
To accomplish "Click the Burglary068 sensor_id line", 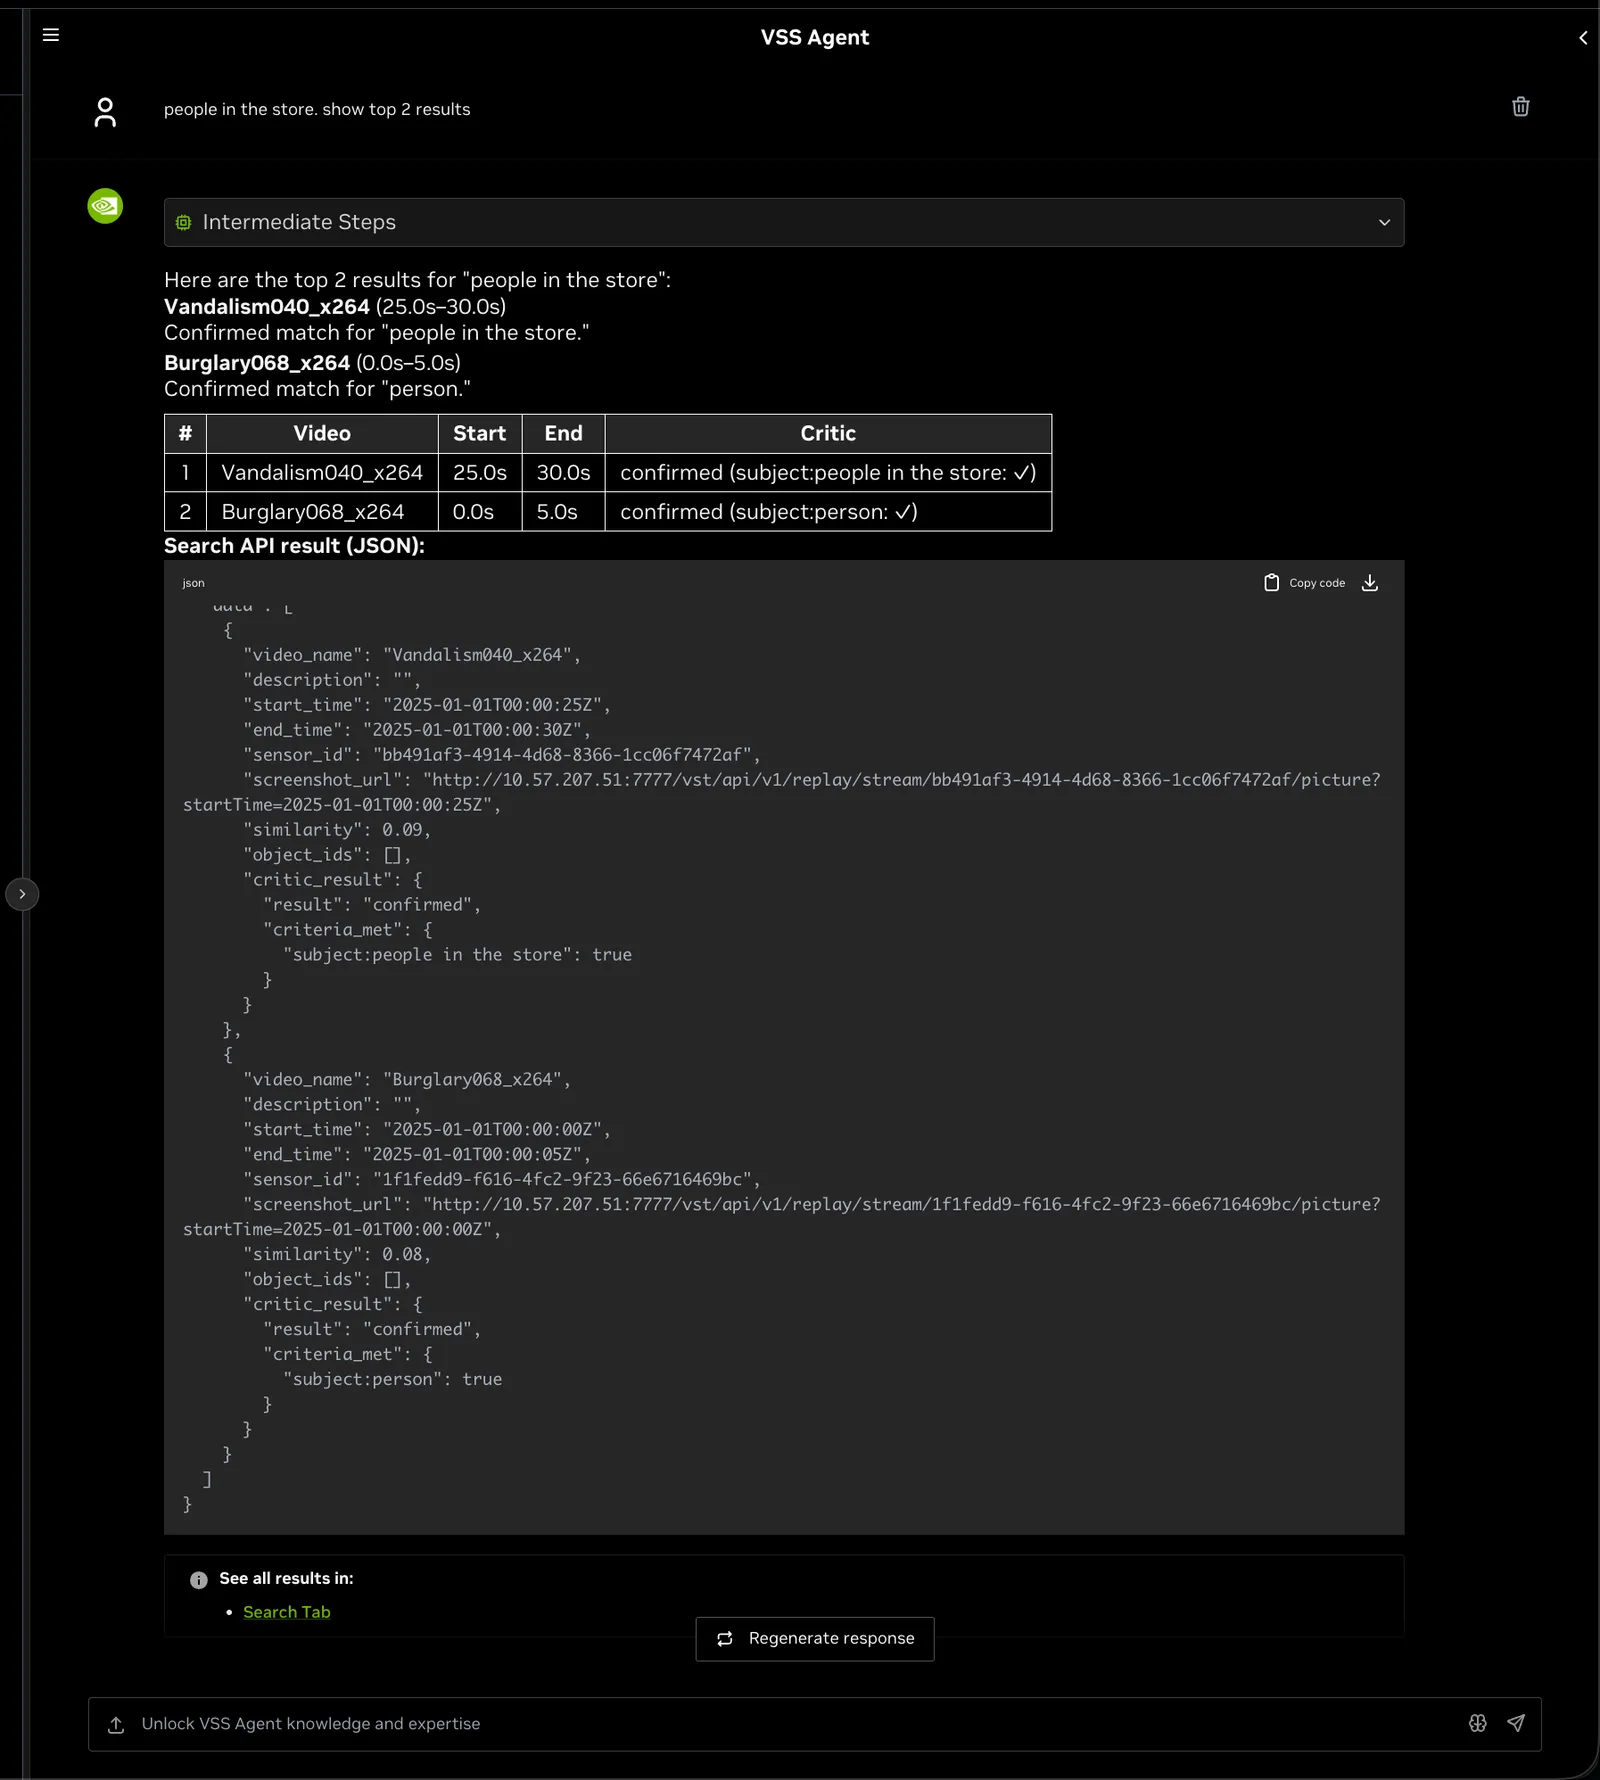I will [502, 1180].
